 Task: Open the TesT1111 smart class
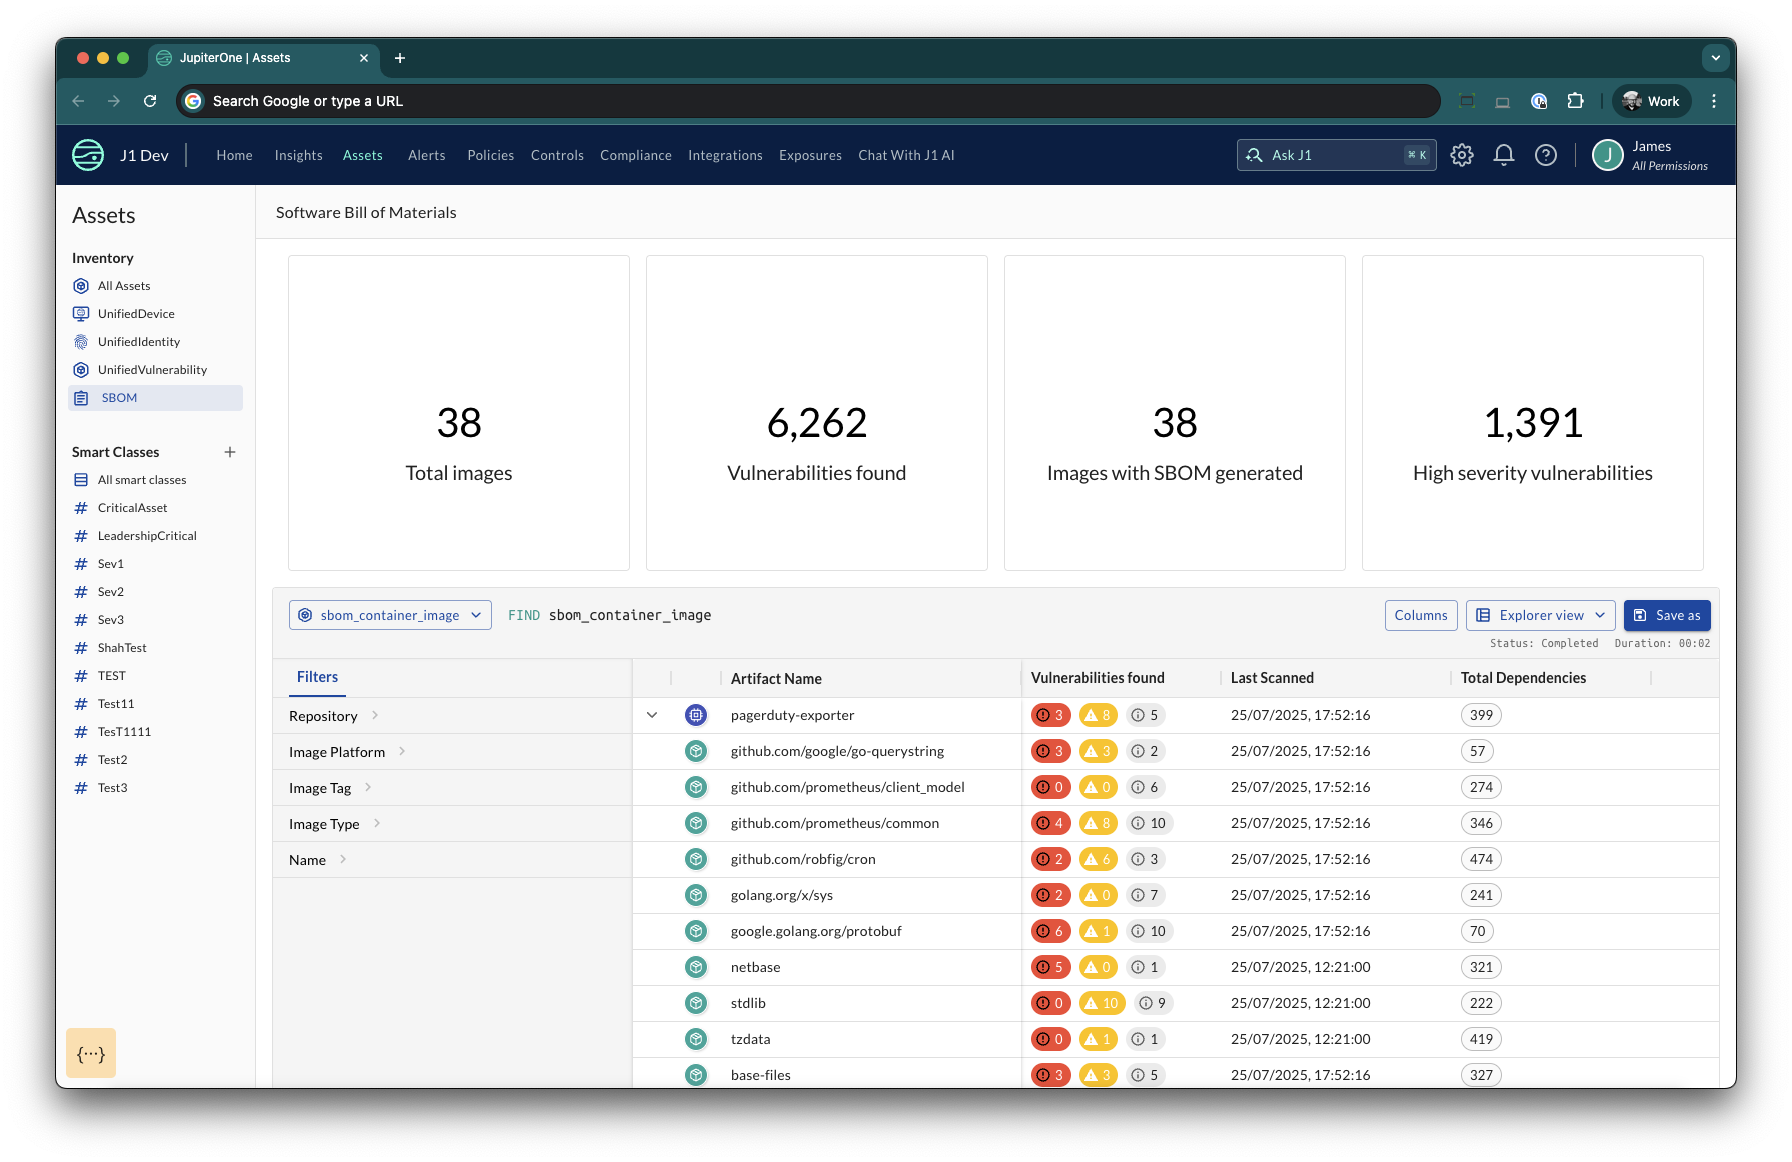[x=124, y=732]
